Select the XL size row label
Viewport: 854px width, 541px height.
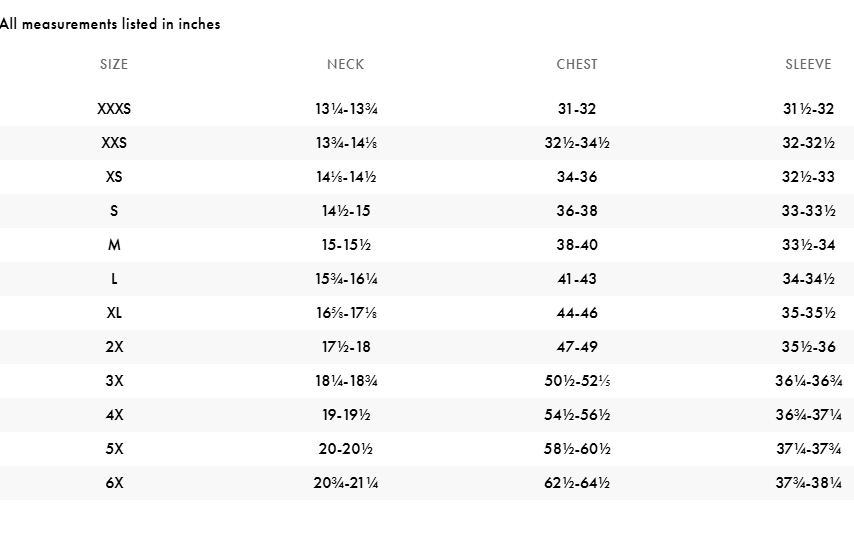pos(114,313)
